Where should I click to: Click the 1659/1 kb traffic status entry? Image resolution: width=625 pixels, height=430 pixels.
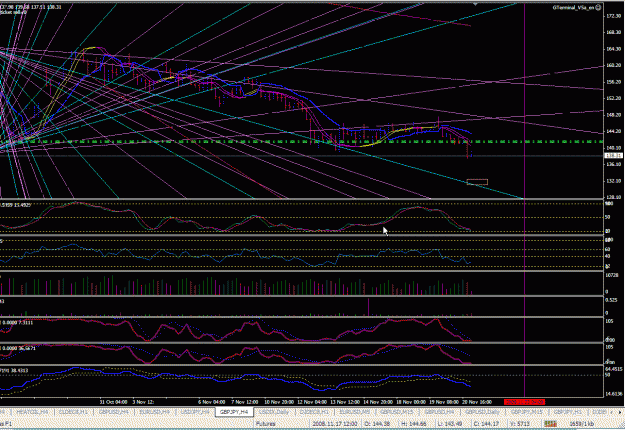pyautogui.click(x=582, y=424)
